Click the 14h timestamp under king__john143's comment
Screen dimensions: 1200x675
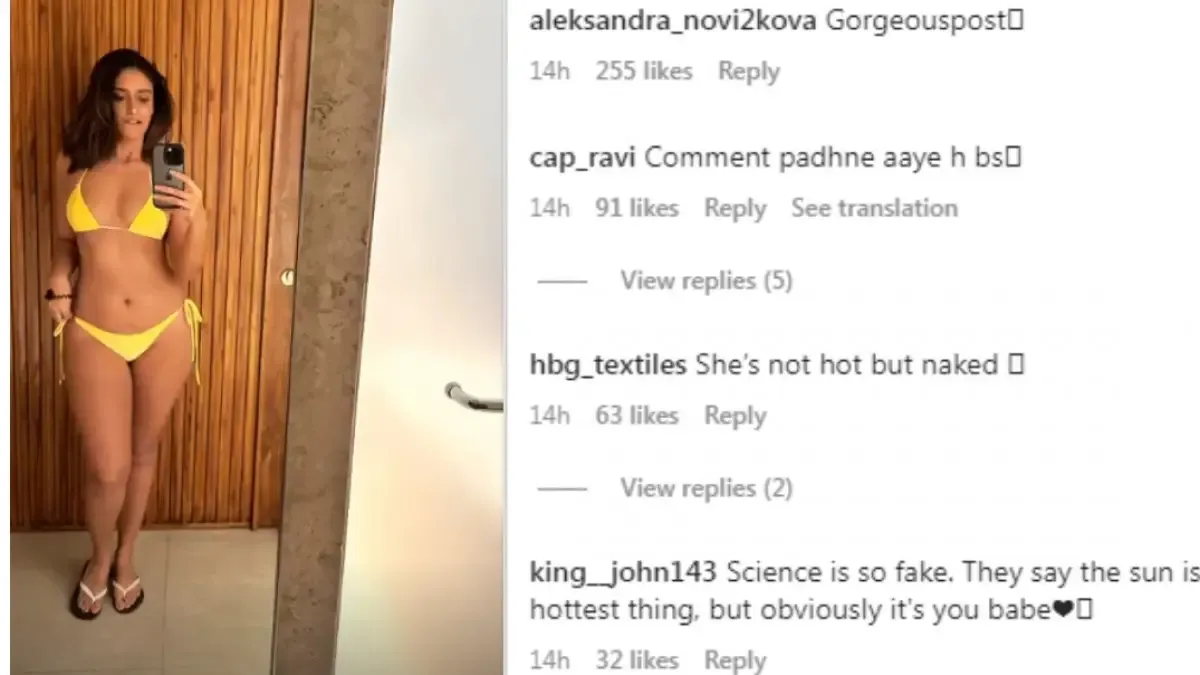pyautogui.click(x=550, y=660)
